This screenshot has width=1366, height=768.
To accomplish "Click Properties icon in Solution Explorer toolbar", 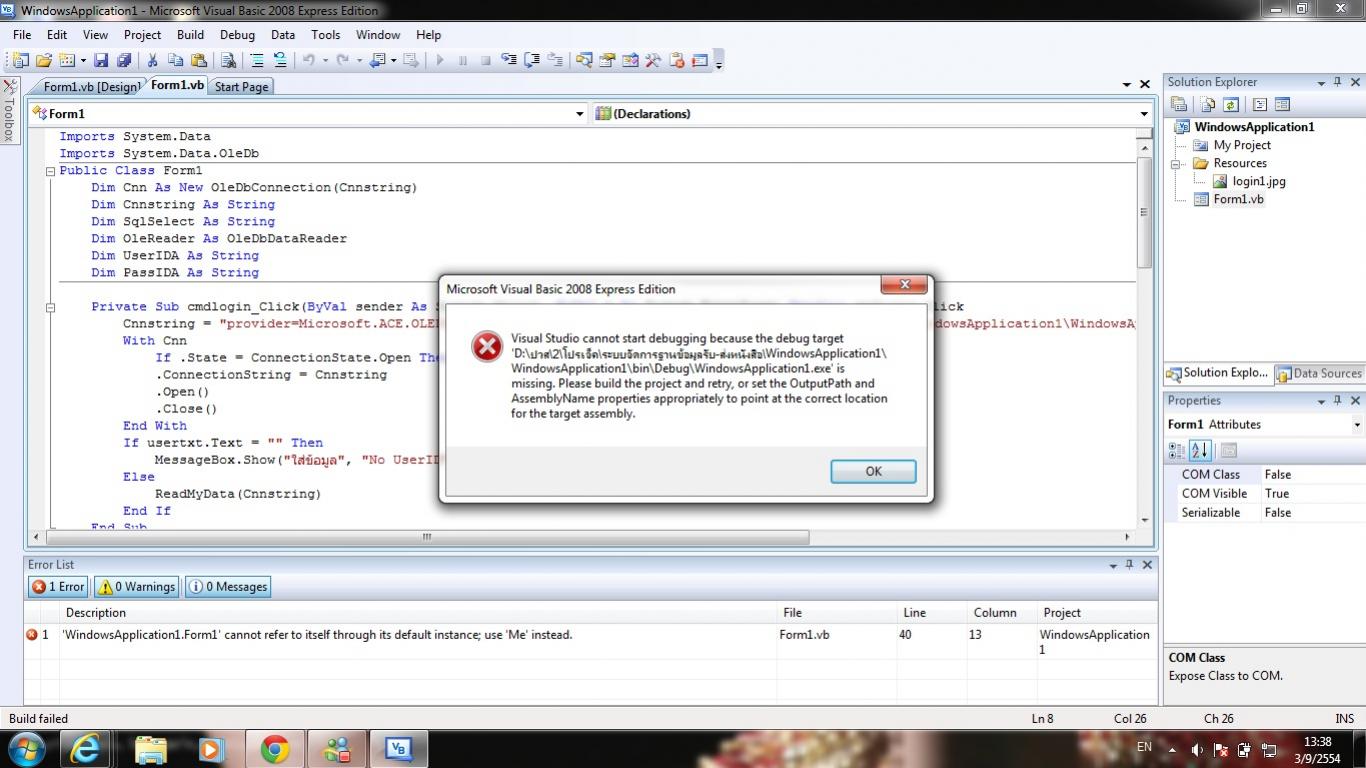I will [1179, 104].
